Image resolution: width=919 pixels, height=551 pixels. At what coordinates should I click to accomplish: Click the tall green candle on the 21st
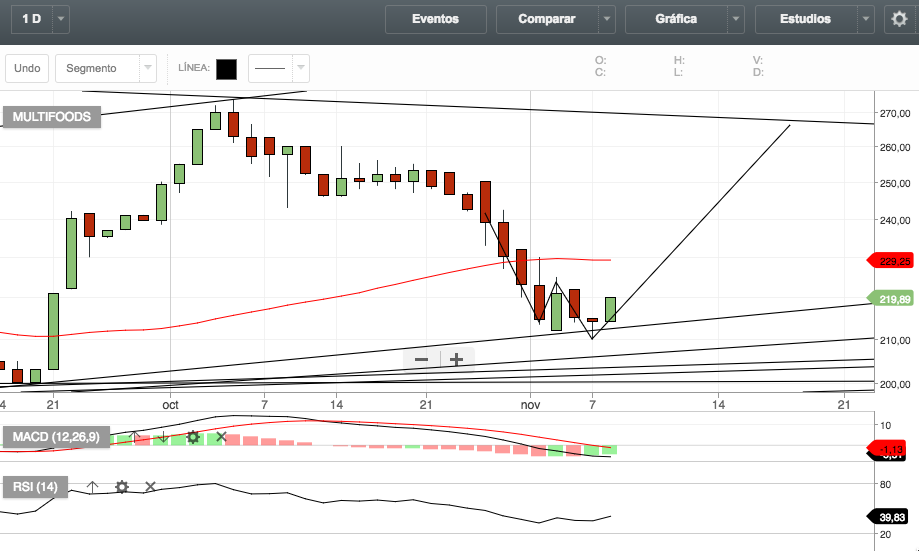point(53,331)
